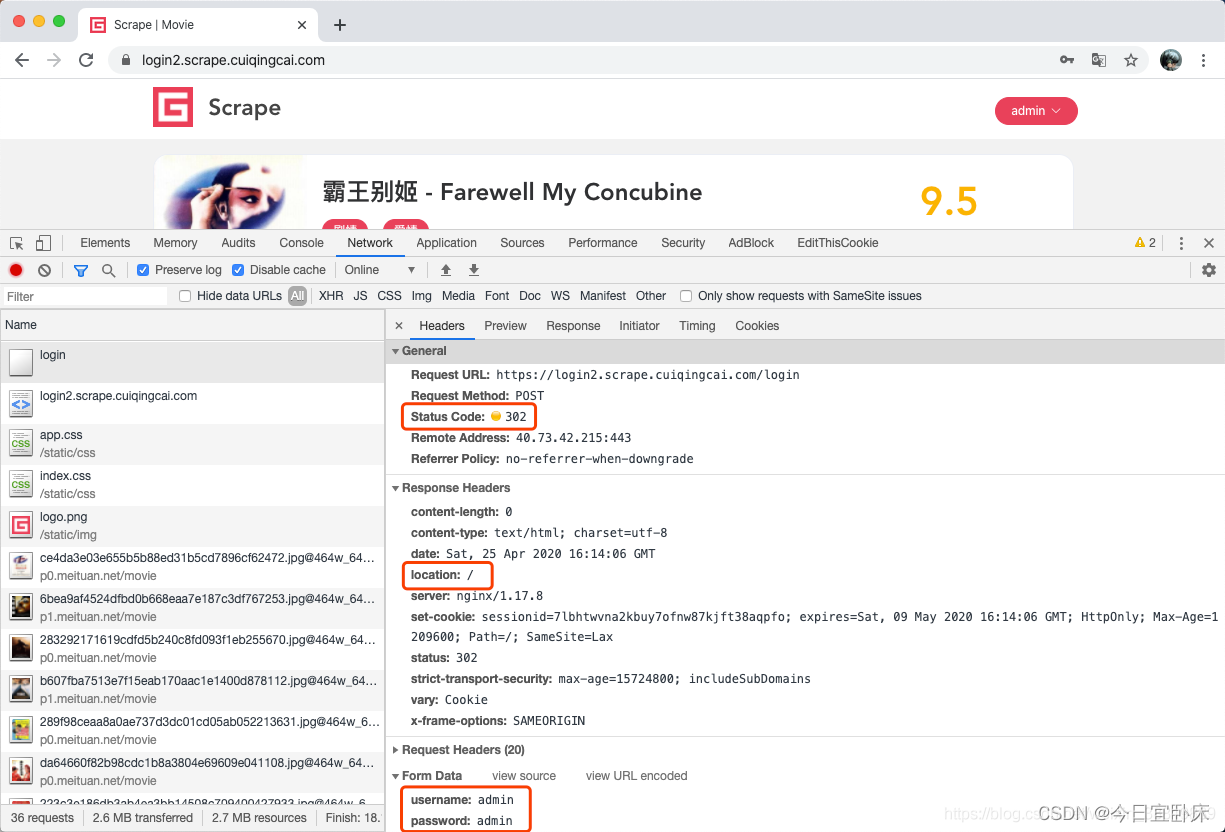Open DevTools settings with the gear icon
Screen dimensions: 1225x832
pyautogui.click(x=1209, y=270)
